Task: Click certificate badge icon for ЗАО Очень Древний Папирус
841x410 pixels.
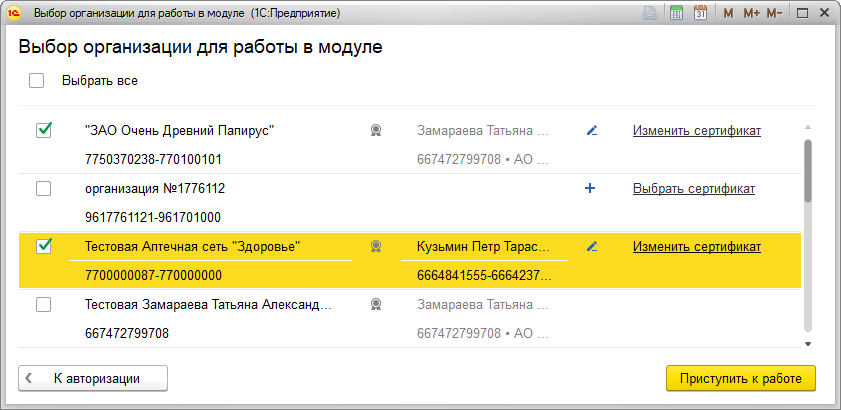Action: (376, 130)
